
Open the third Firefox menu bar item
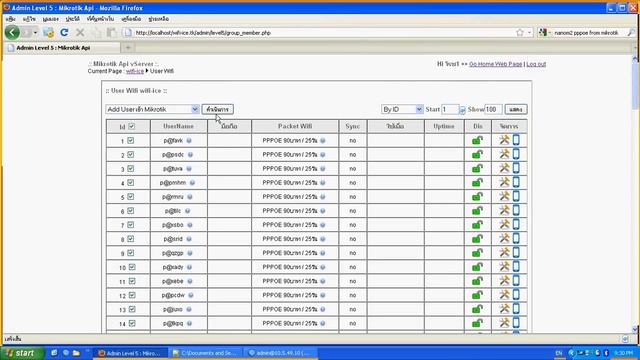(51, 19)
